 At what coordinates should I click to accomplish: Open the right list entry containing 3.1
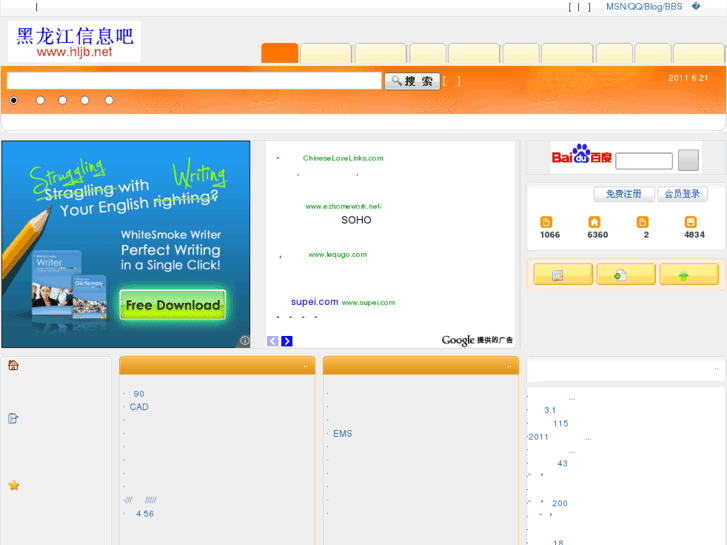[x=550, y=410]
